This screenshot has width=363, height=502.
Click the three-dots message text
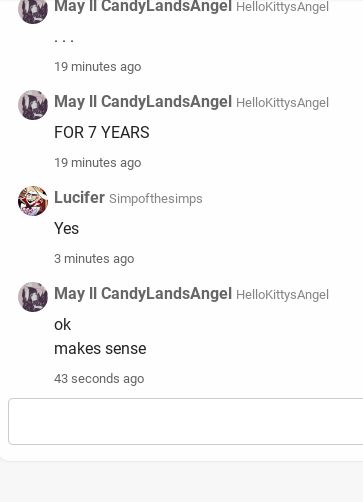(64, 40)
